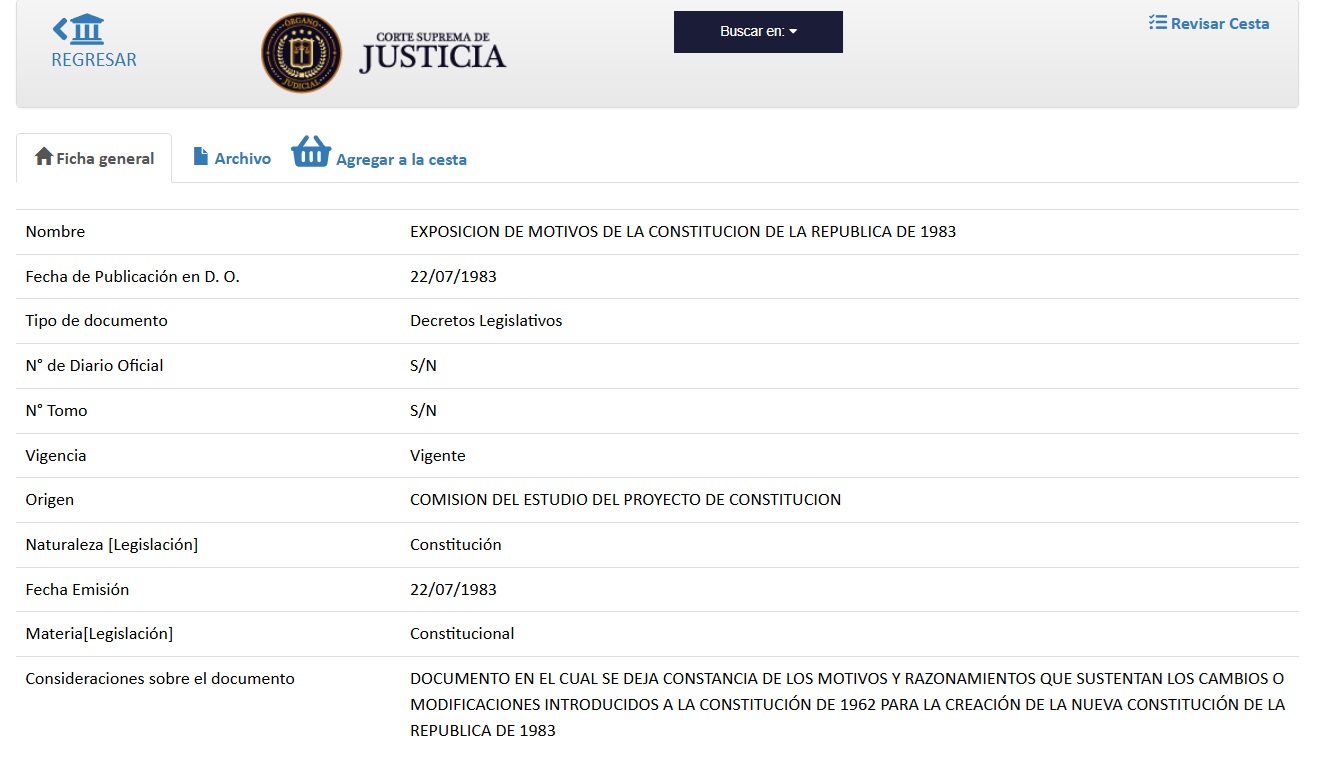Click the JUSTICIA wordmark text
Image resolution: width=1326 pixels, height=757 pixels.
(x=433, y=58)
